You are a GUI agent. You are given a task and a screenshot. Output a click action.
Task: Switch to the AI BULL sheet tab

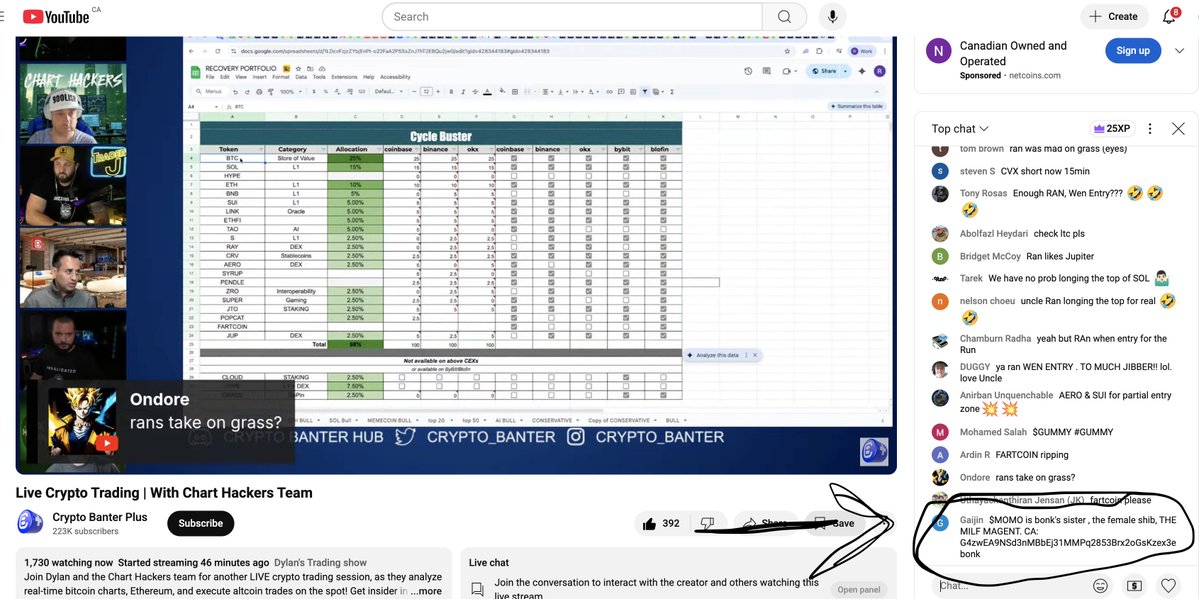click(505, 421)
